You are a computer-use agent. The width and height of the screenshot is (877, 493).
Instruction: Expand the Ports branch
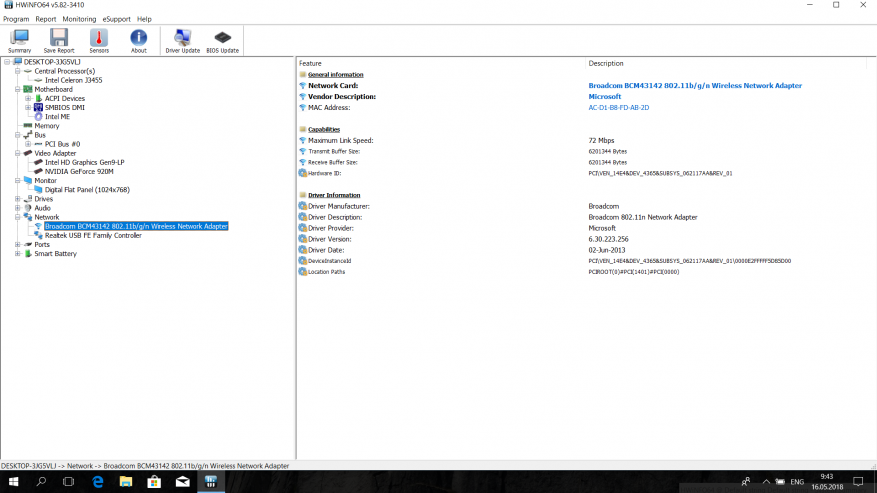click(x=18, y=245)
